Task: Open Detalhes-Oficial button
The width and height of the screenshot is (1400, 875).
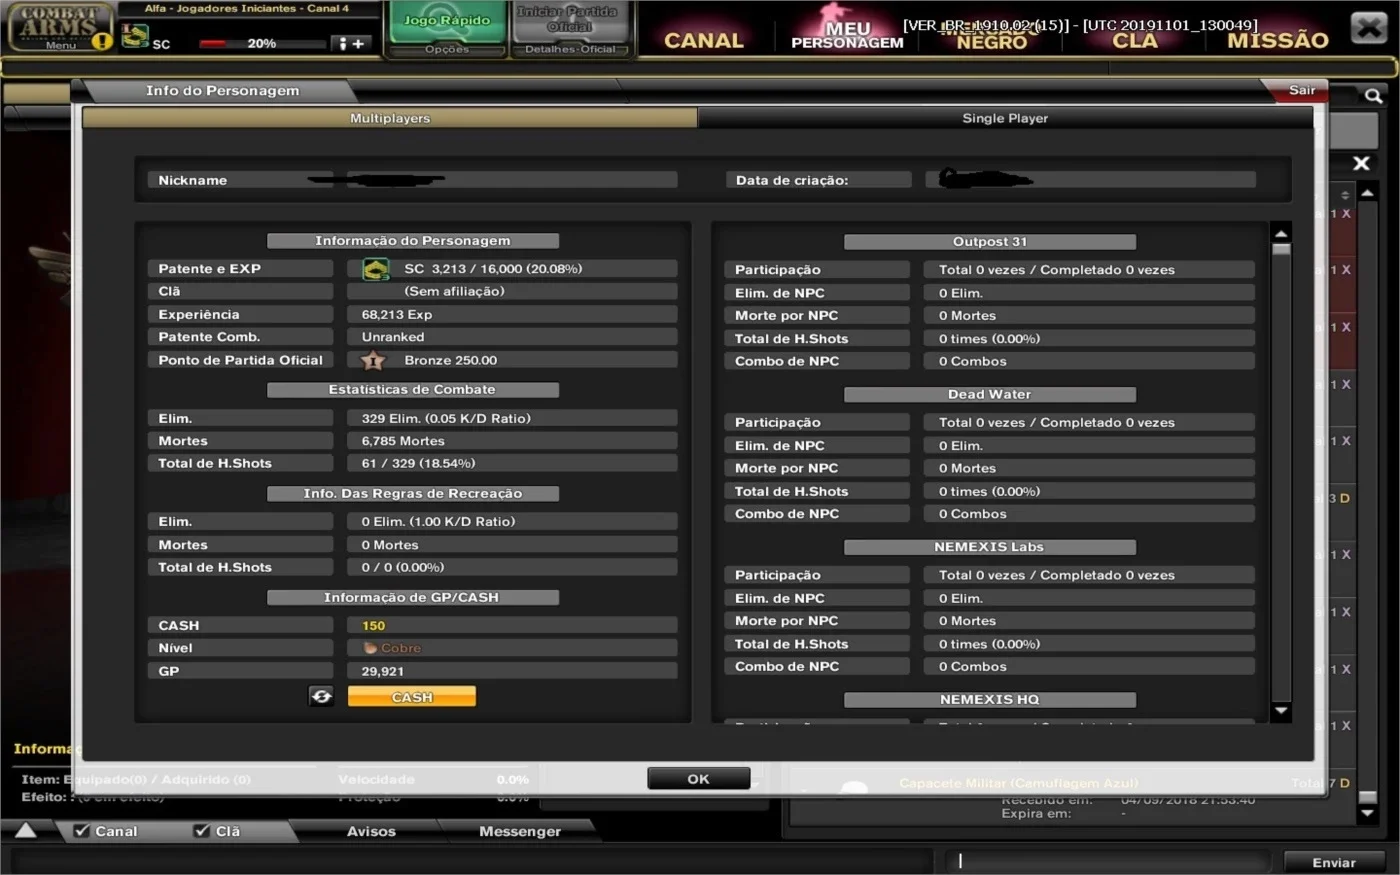Action: (570, 49)
